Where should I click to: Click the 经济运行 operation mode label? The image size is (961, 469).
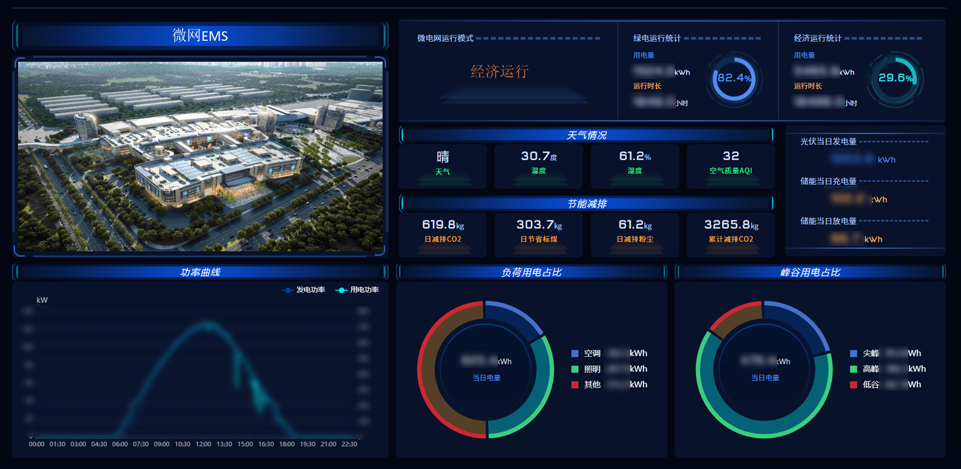pyautogui.click(x=499, y=72)
